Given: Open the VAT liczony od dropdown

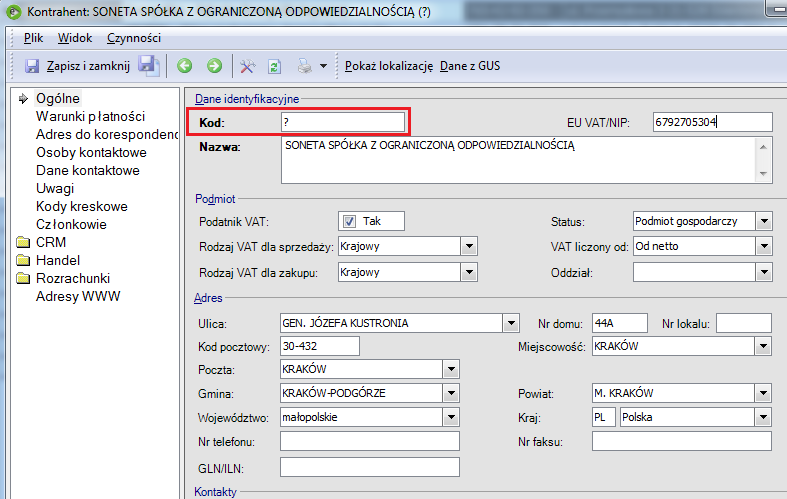Looking at the screenshot, I should [x=764, y=246].
